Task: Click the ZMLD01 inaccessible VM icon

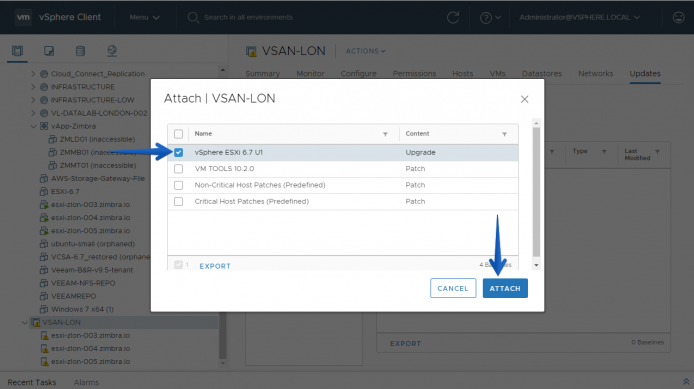Action: (53, 139)
